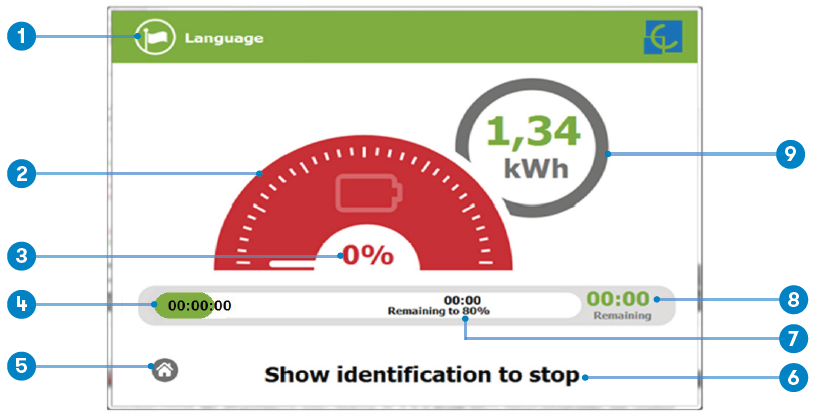Click callout marker number 9
The height and width of the screenshot is (416, 820).
point(791,154)
